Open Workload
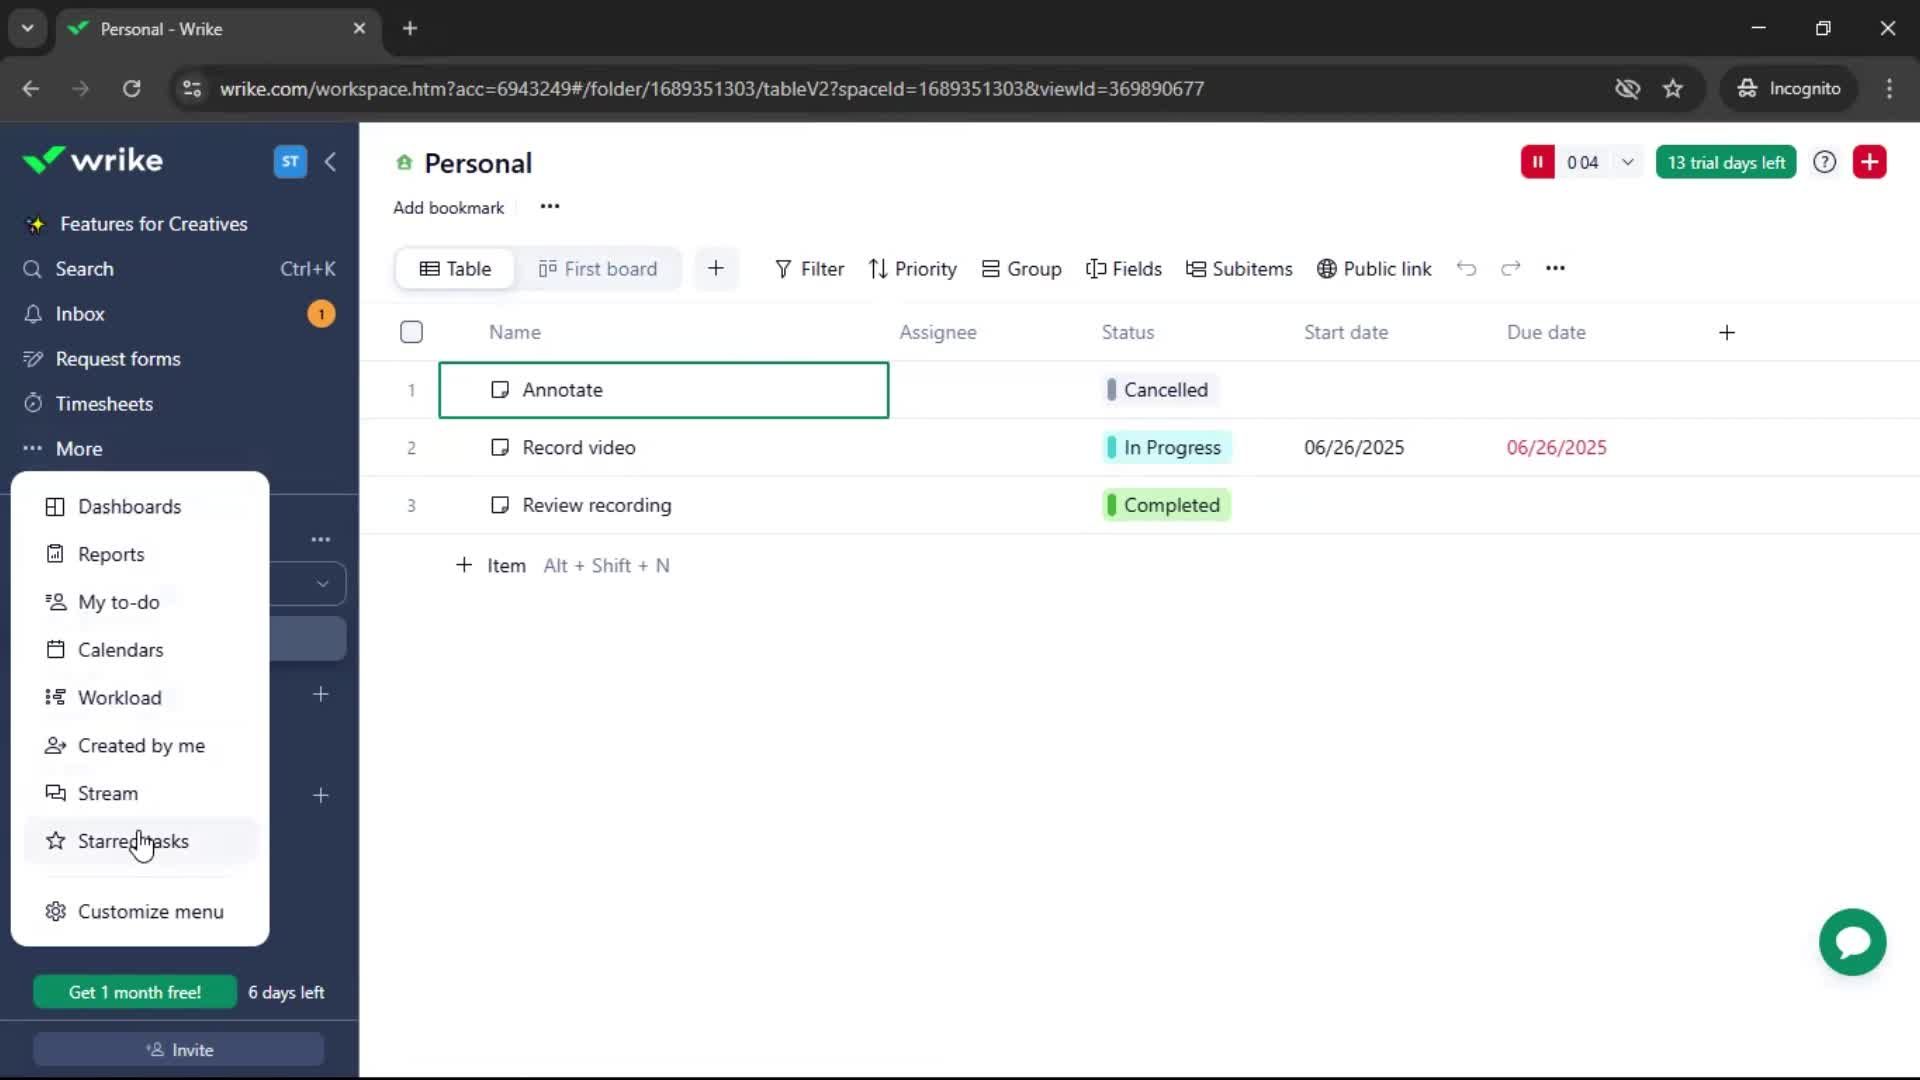This screenshot has width=1920, height=1080. click(x=119, y=698)
